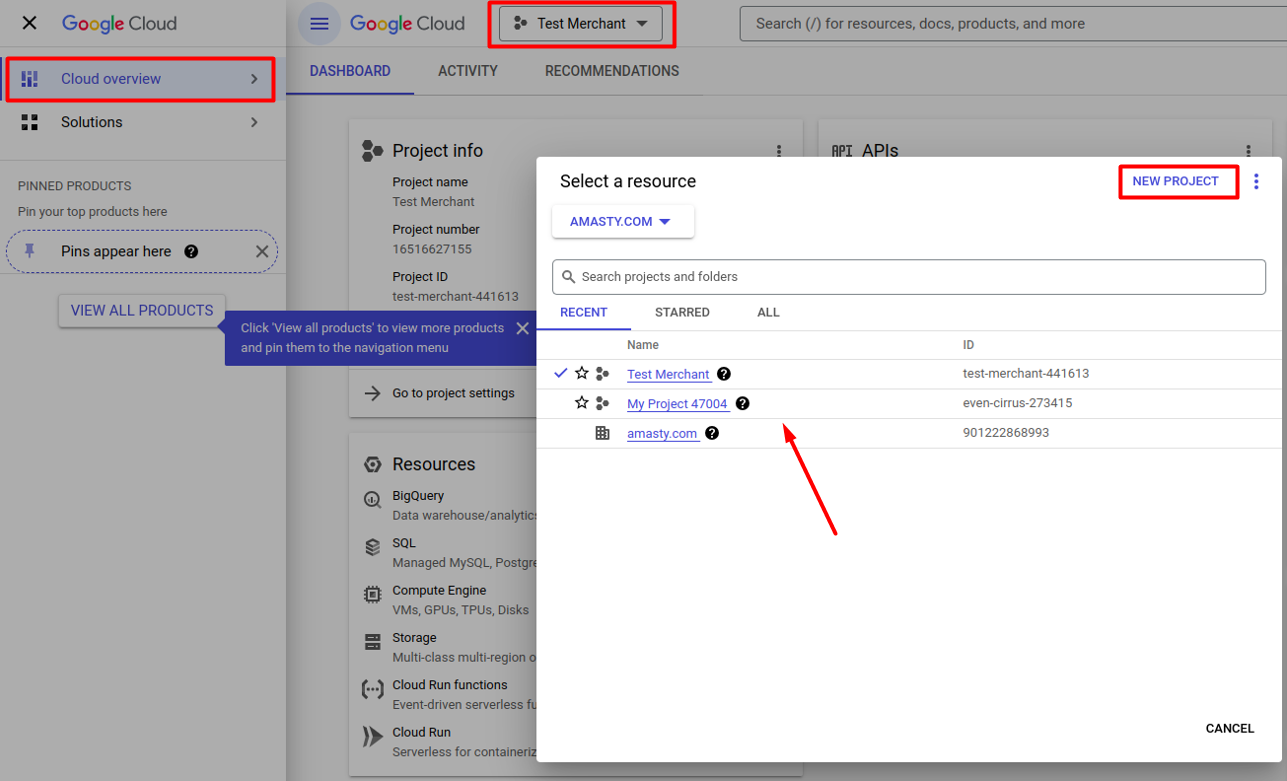The width and height of the screenshot is (1287, 781).
Task: Click the Cloud Run functions resource icon
Action: click(372, 689)
